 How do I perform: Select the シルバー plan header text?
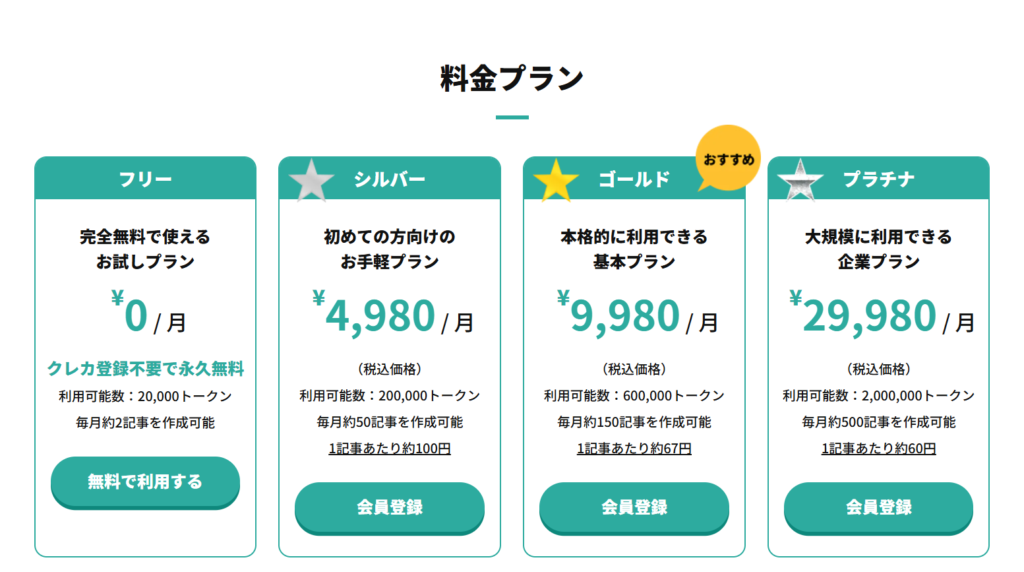390,179
